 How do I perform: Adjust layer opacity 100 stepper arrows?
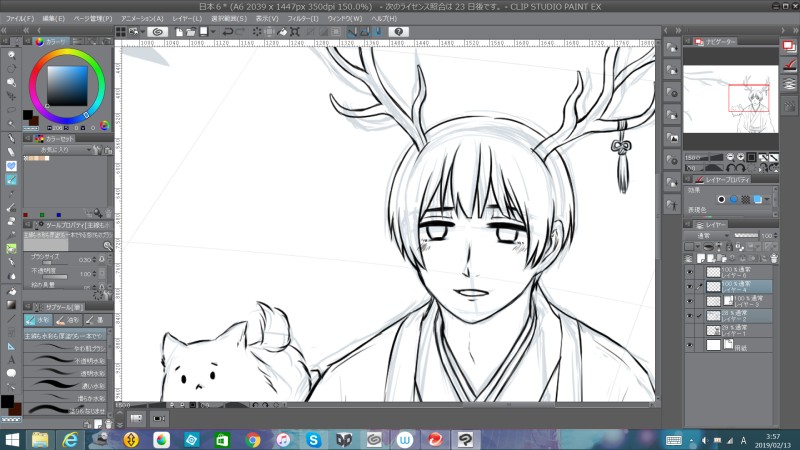coord(776,236)
